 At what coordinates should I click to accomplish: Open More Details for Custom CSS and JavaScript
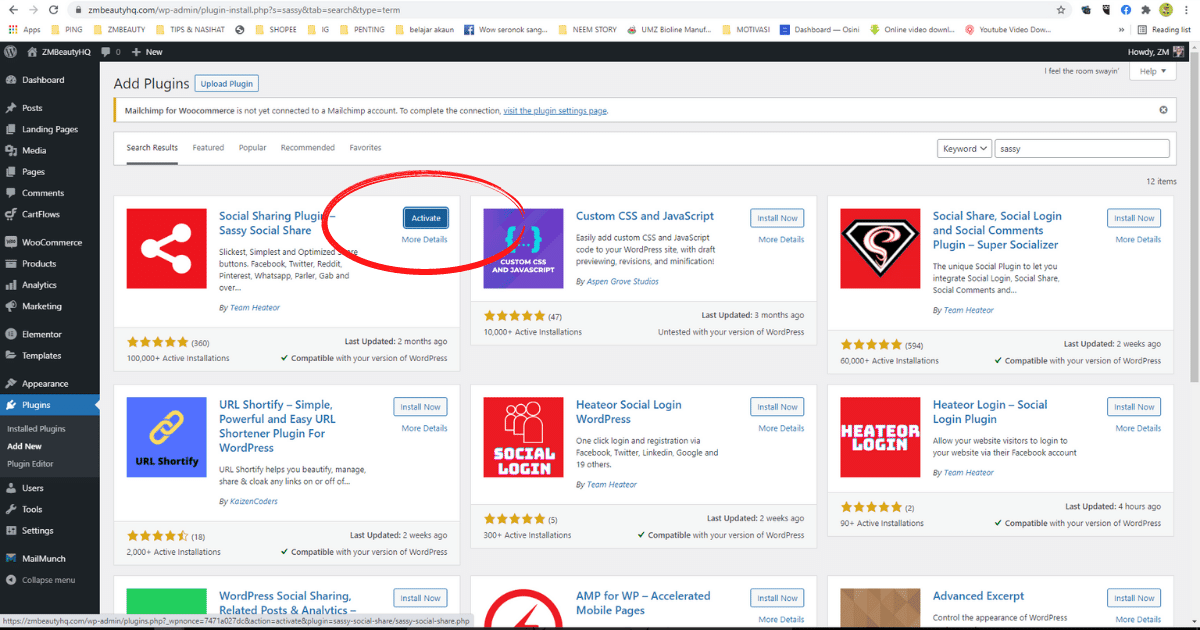click(x=781, y=240)
